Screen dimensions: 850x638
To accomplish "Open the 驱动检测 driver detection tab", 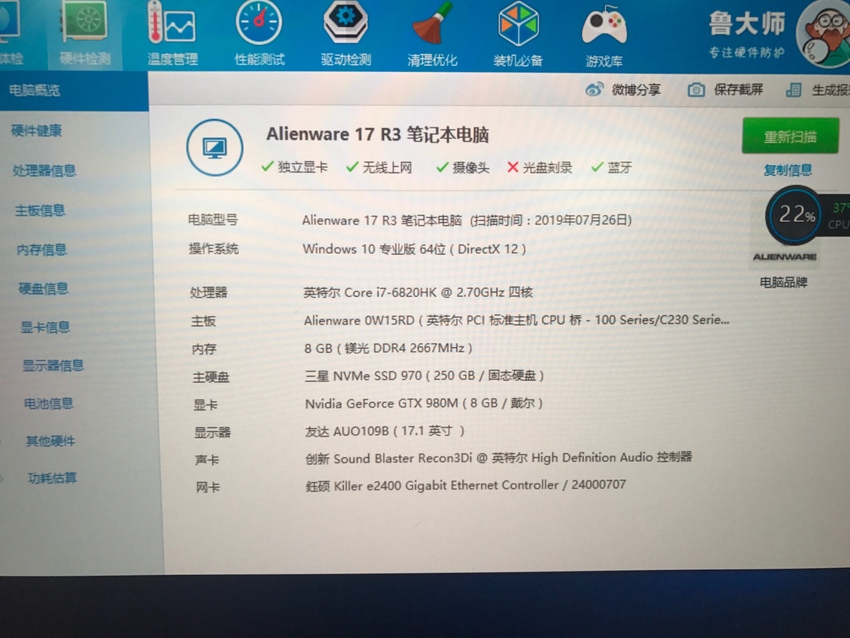I will click(x=346, y=35).
